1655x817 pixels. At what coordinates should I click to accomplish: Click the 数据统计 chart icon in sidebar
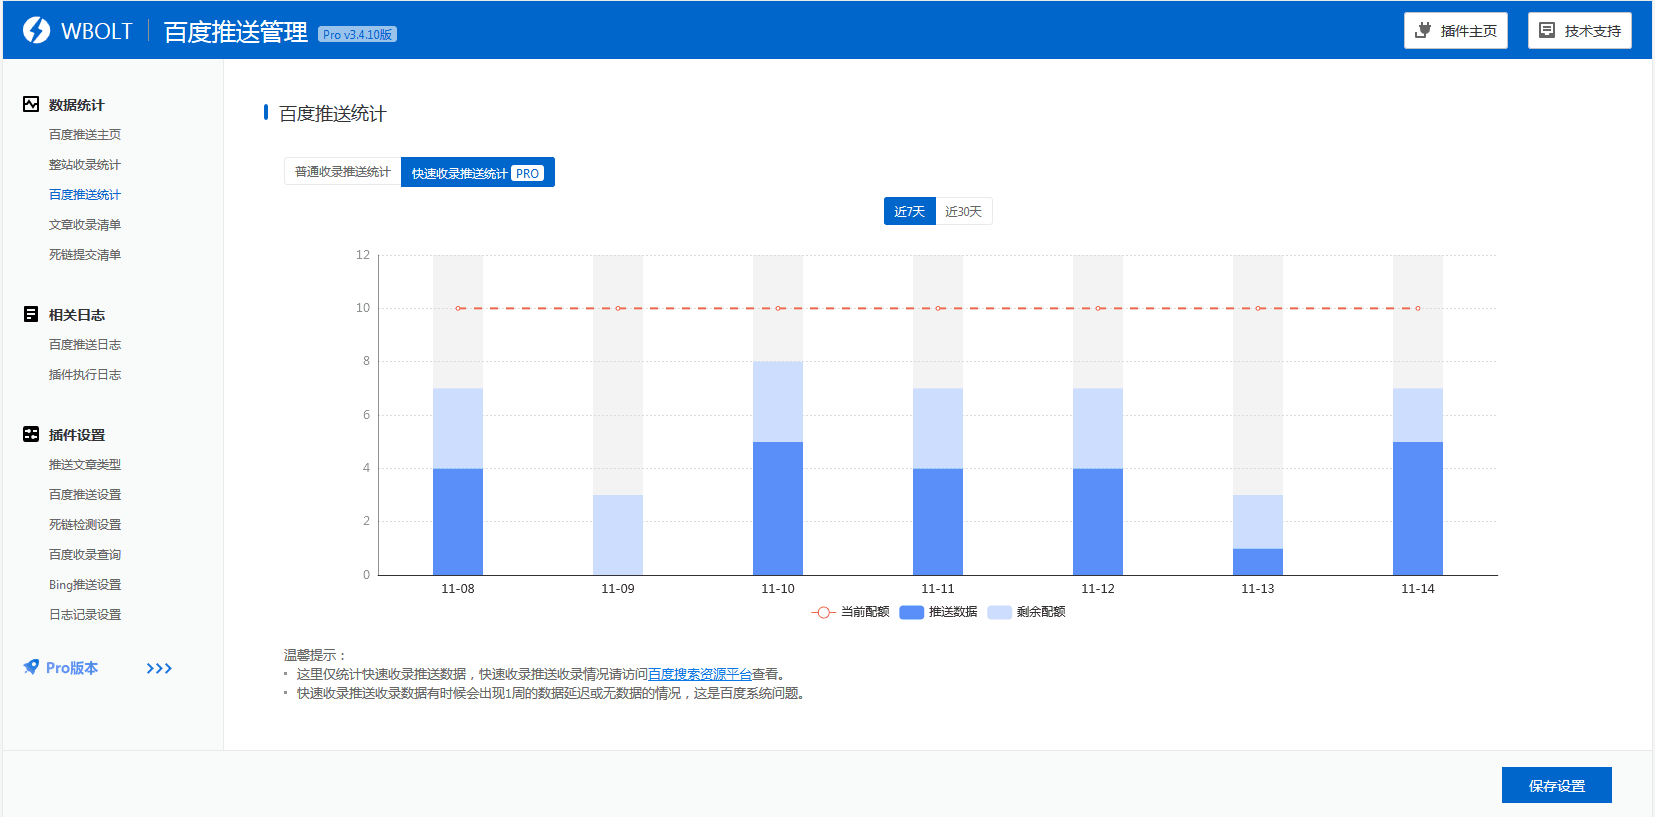[x=31, y=104]
